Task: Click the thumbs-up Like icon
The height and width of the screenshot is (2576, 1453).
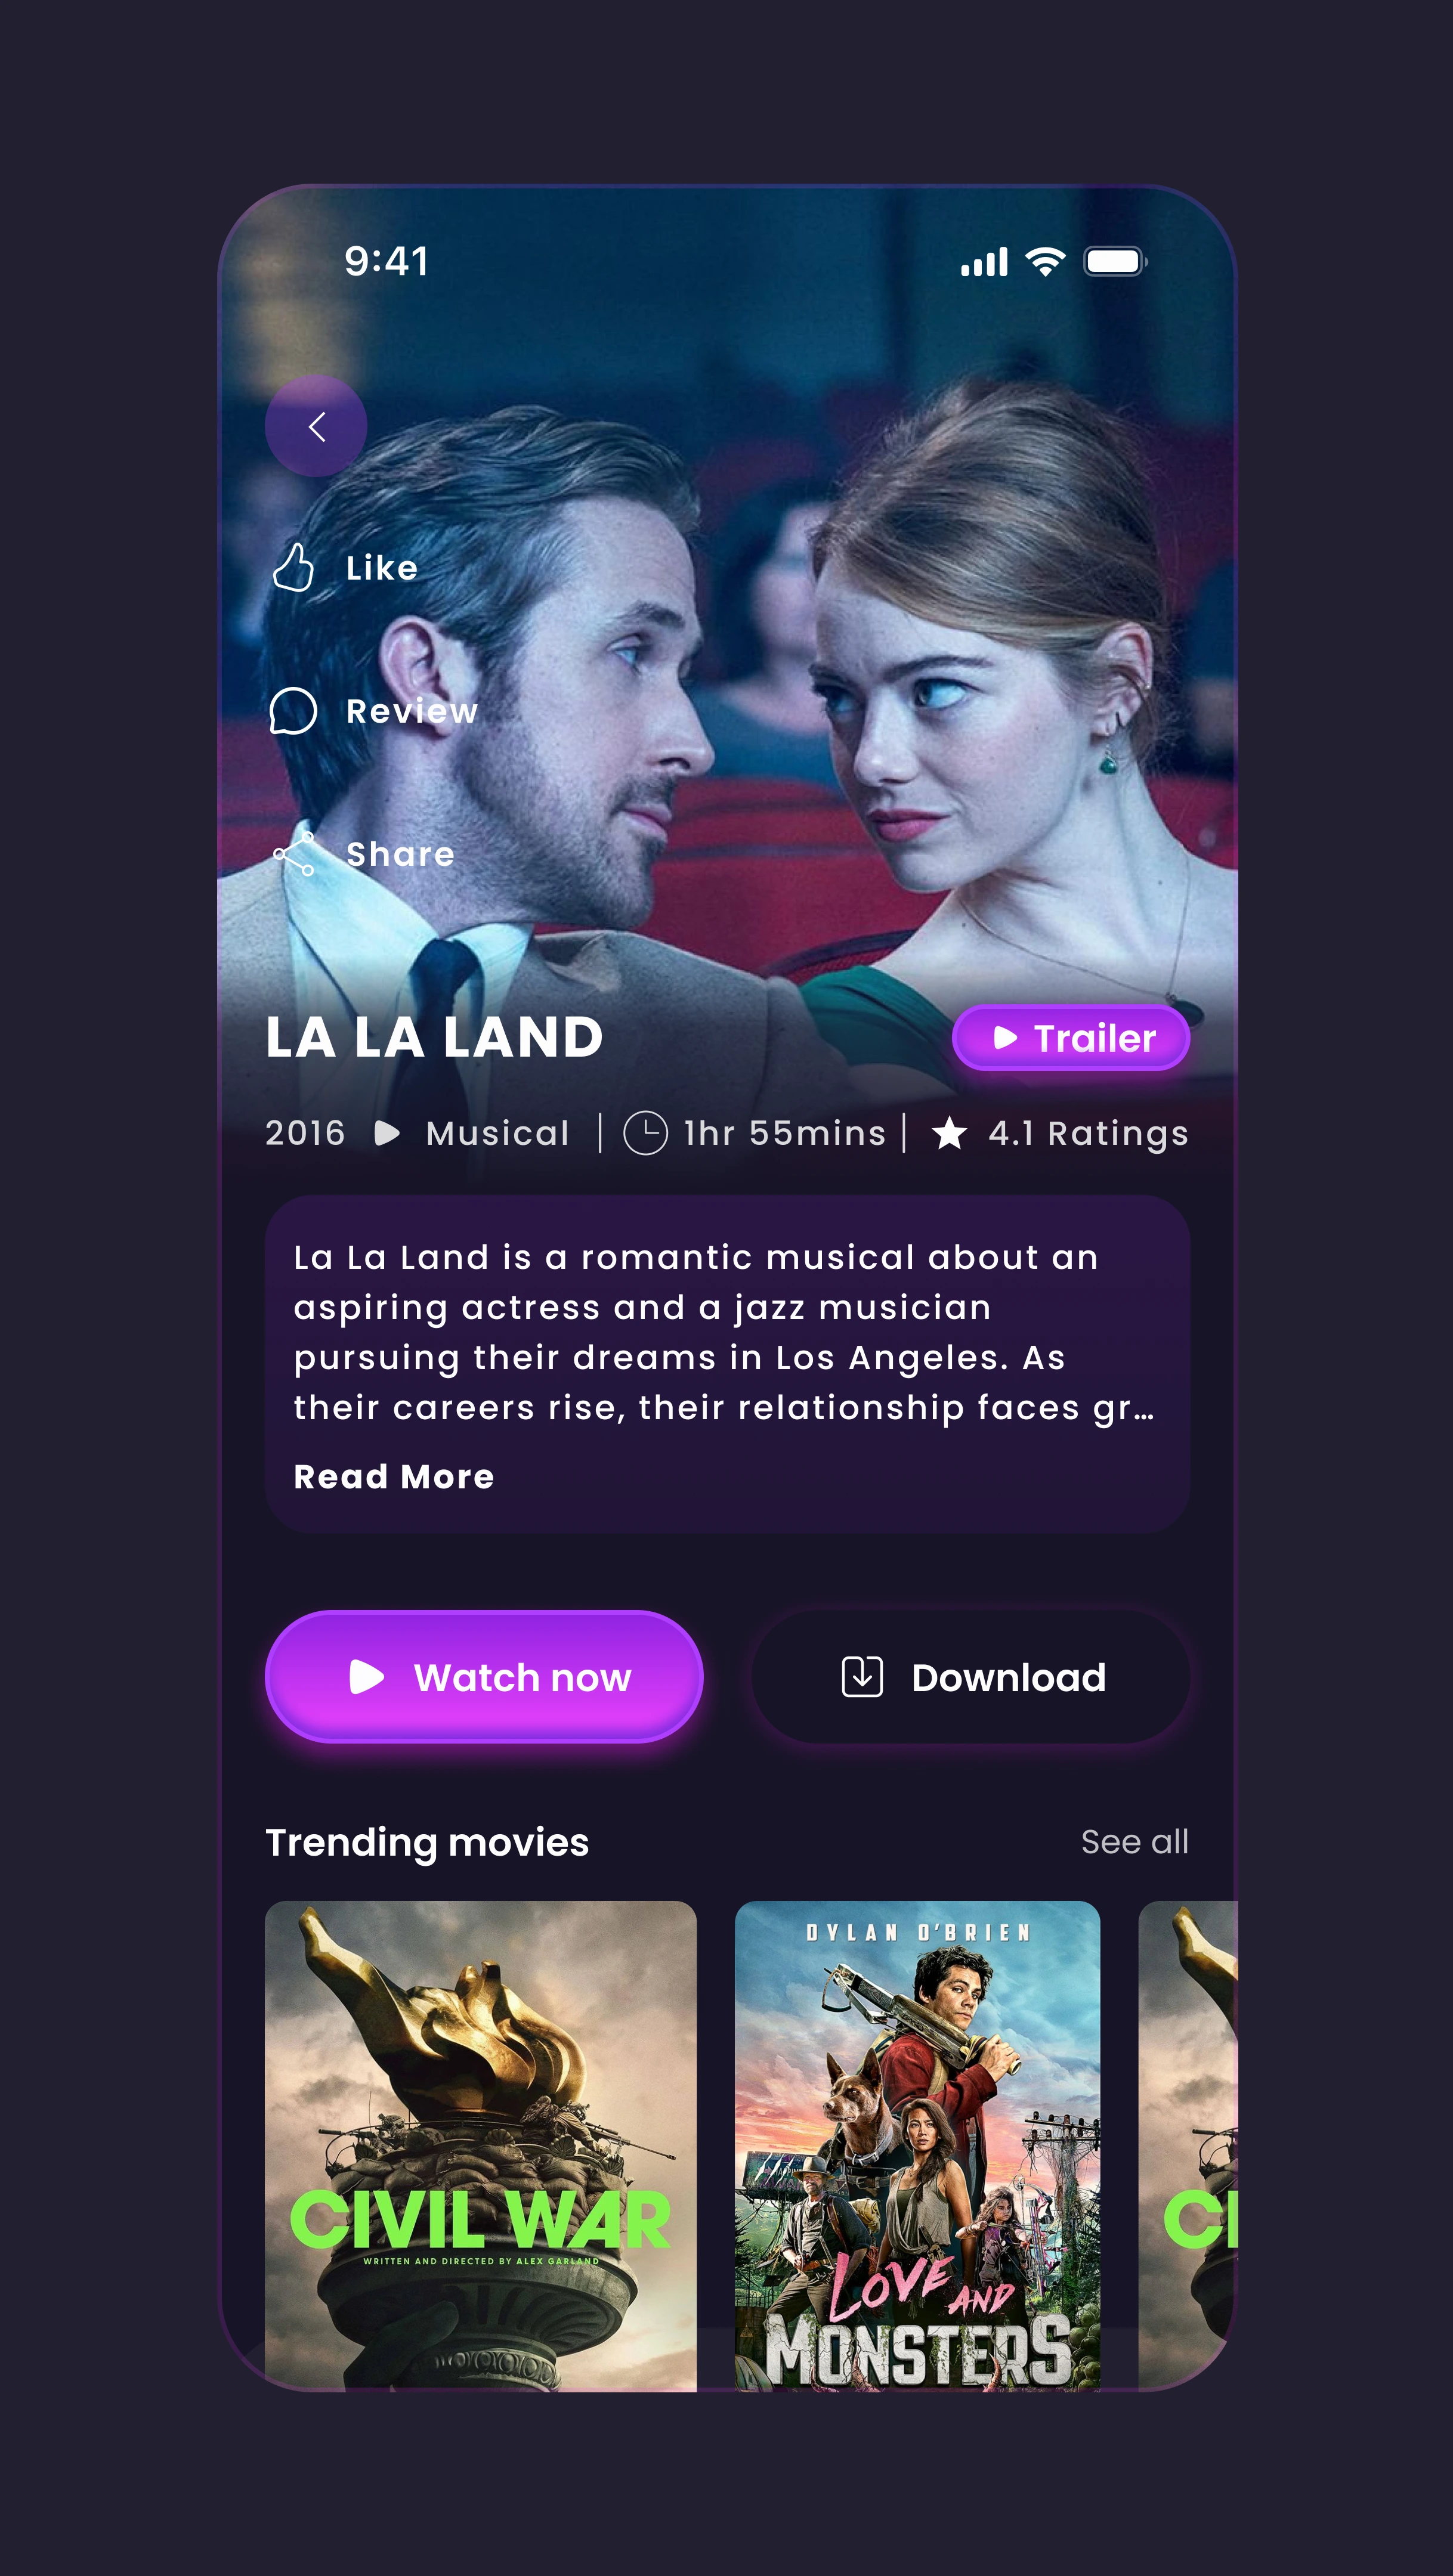Action: tap(294, 567)
